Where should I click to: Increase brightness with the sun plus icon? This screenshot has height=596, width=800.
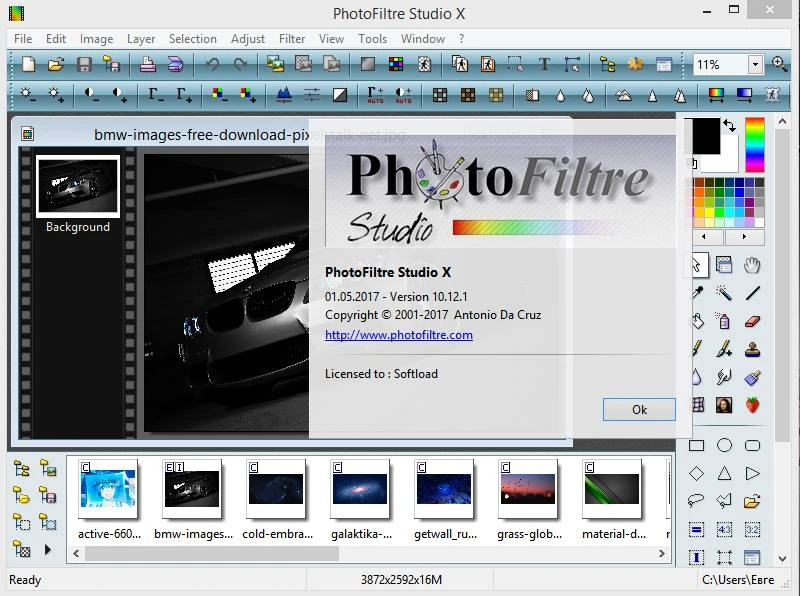tap(56, 95)
